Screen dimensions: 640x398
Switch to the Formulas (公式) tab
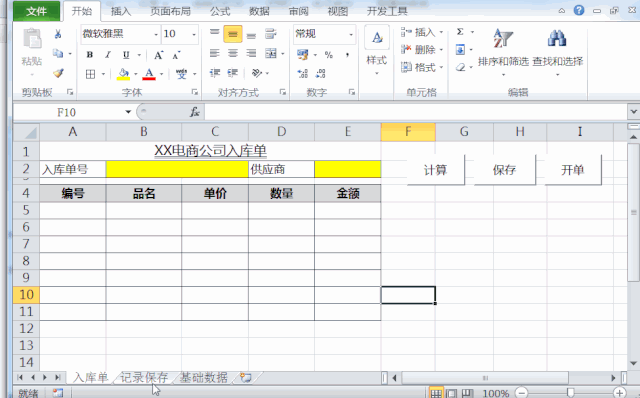click(220, 11)
